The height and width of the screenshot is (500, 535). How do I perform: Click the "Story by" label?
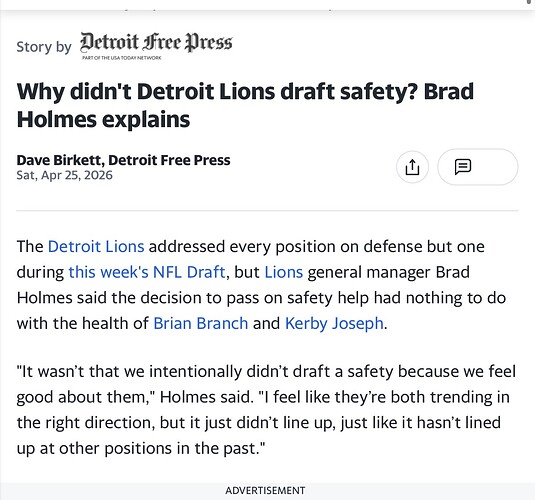pyautogui.click(x=44, y=47)
